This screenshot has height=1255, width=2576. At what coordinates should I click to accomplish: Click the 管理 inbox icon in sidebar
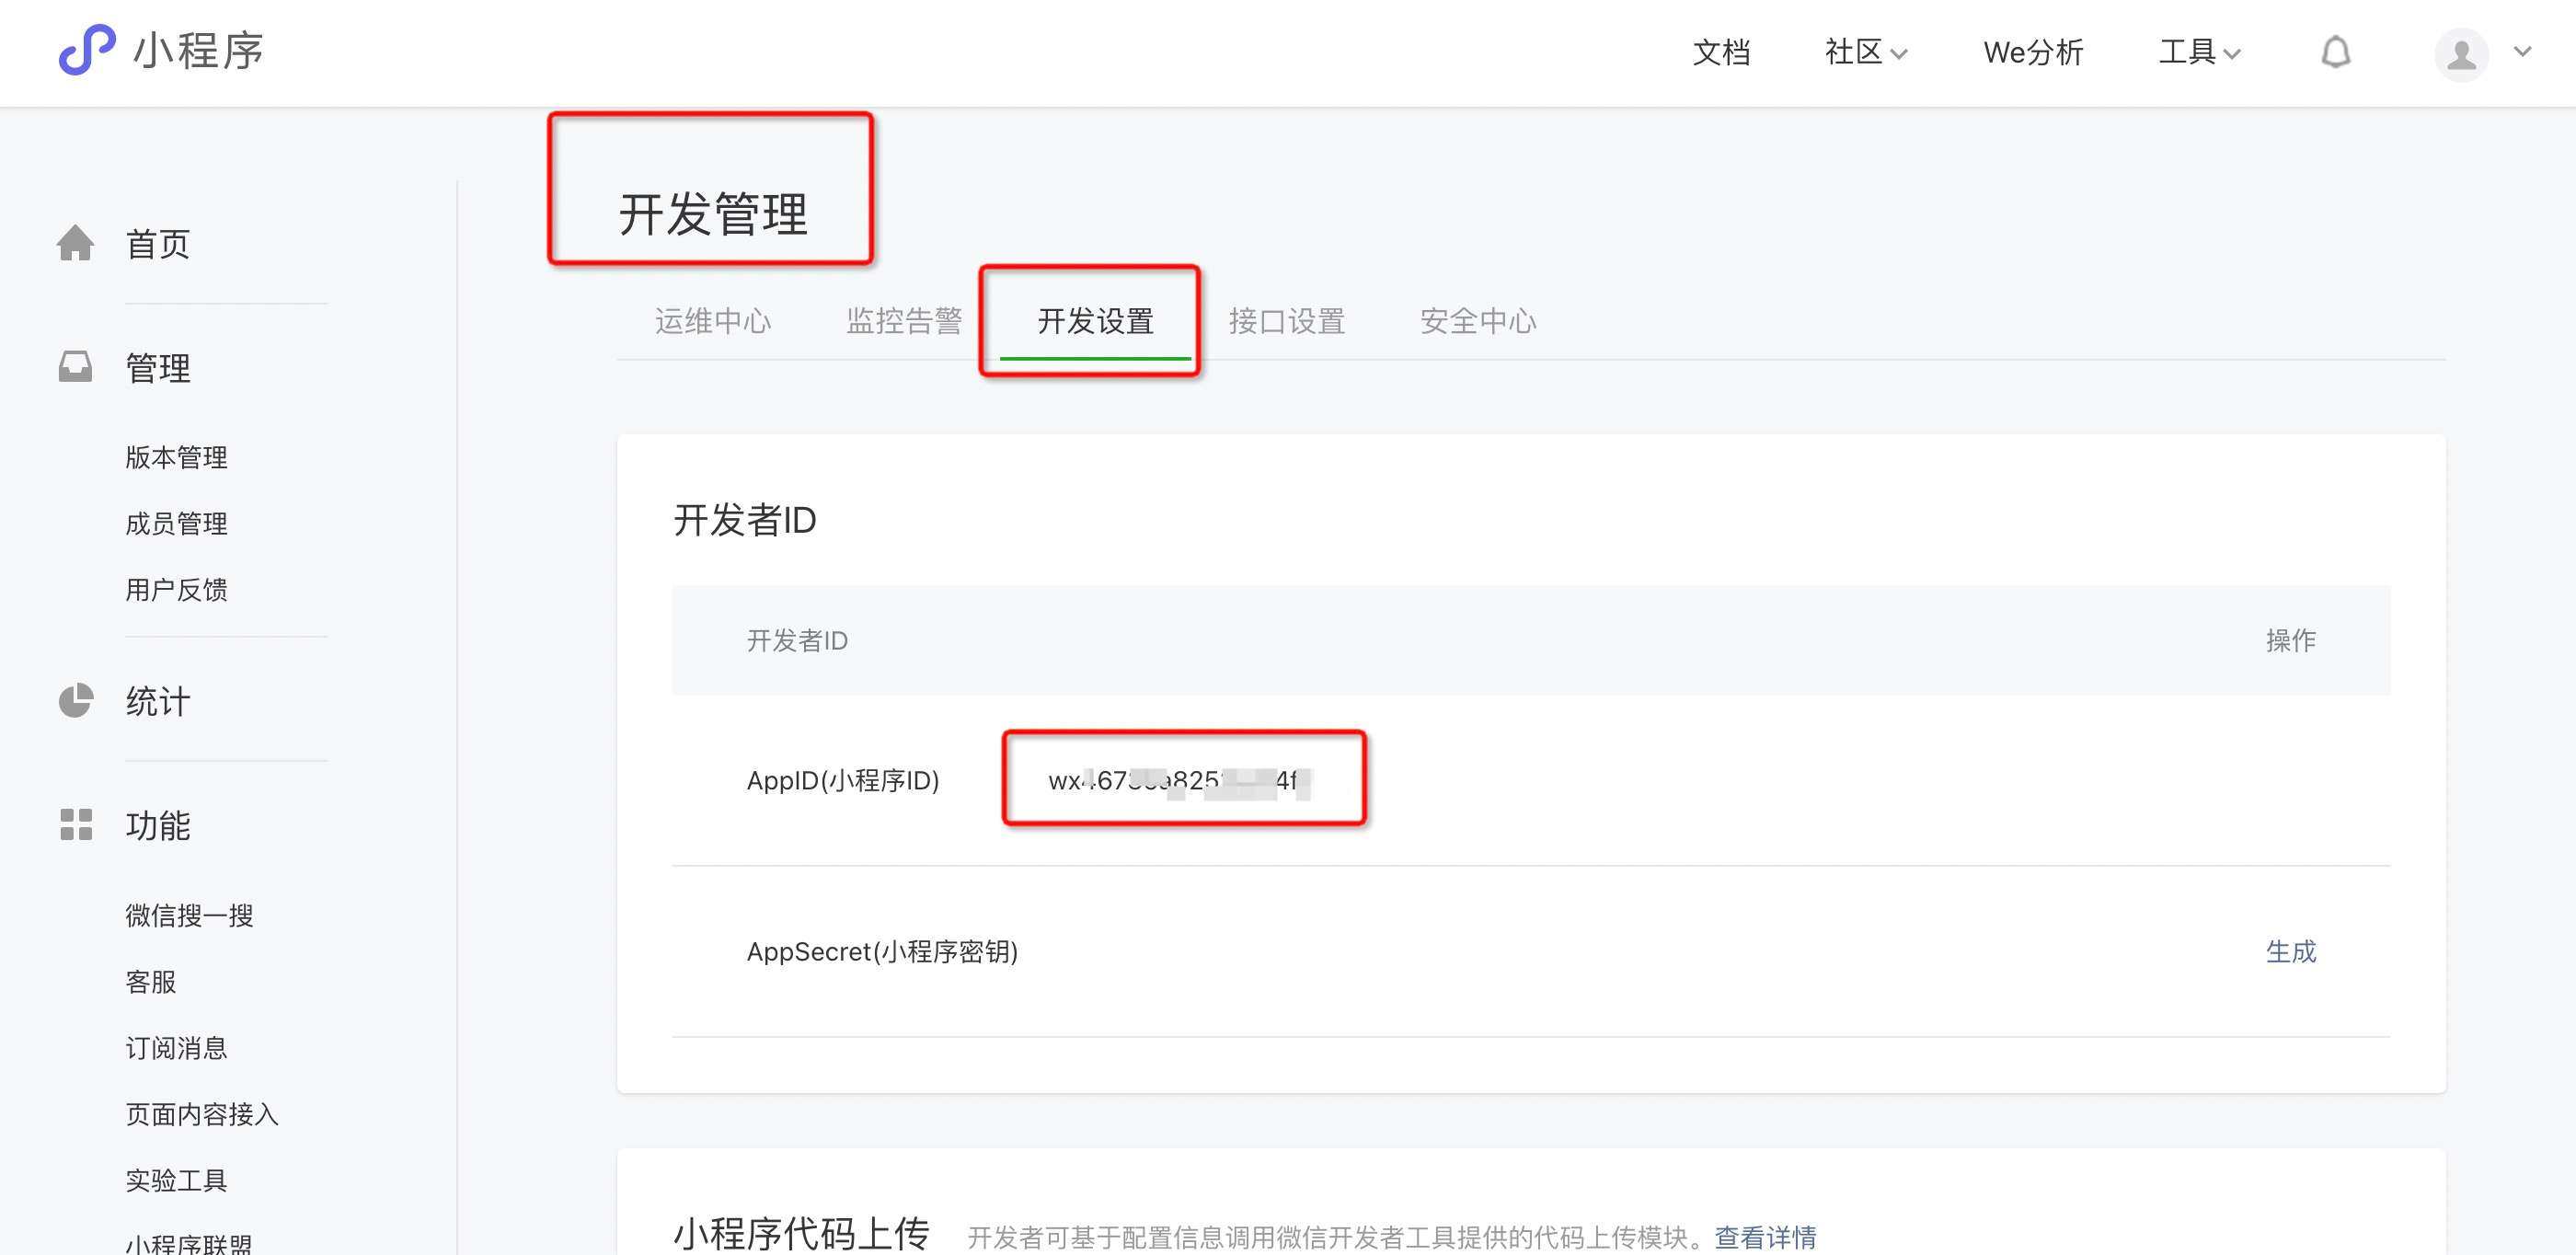point(76,366)
